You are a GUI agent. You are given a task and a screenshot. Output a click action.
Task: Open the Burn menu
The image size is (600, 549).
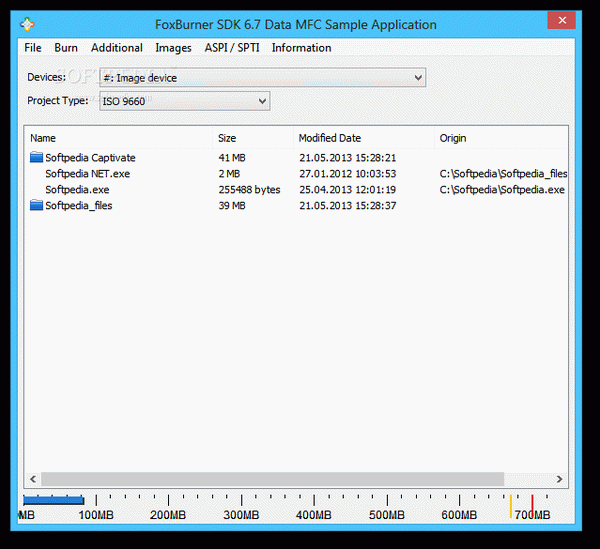pos(66,48)
